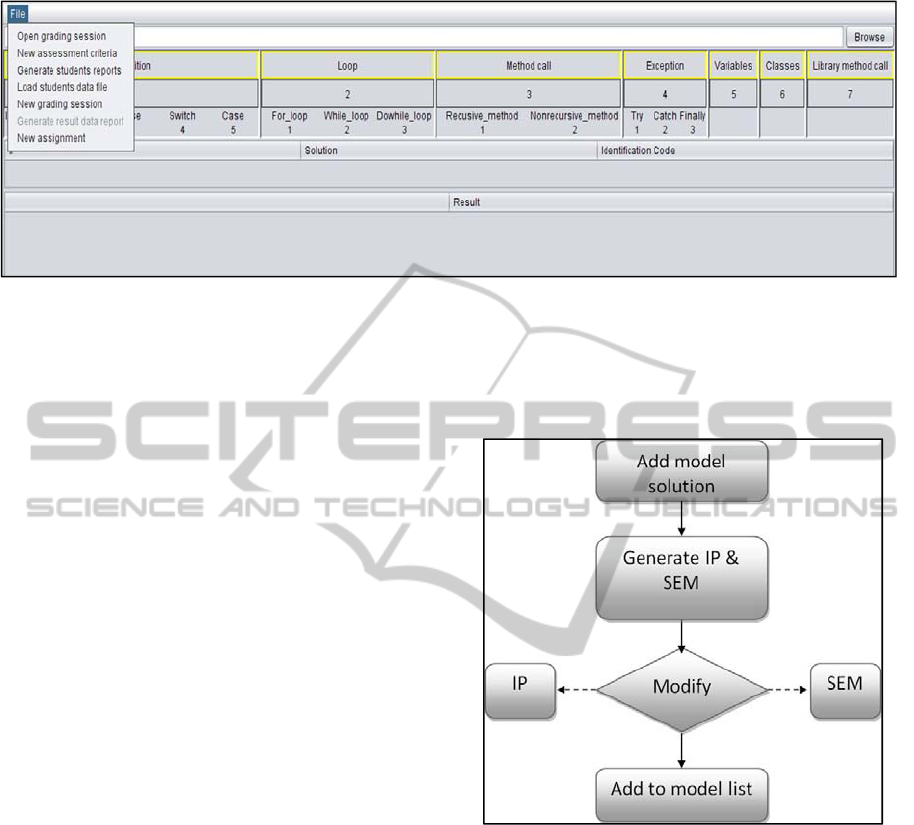Click the Variables category header
914x825 pixels.
(733, 66)
